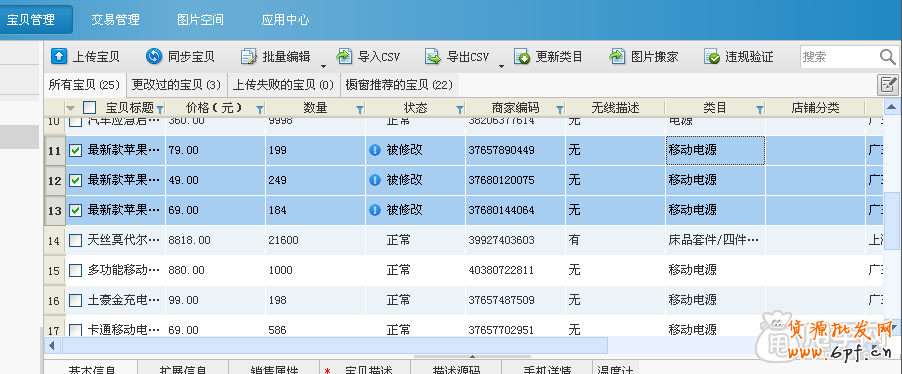Click the 图片搬家 button label

point(655,56)
